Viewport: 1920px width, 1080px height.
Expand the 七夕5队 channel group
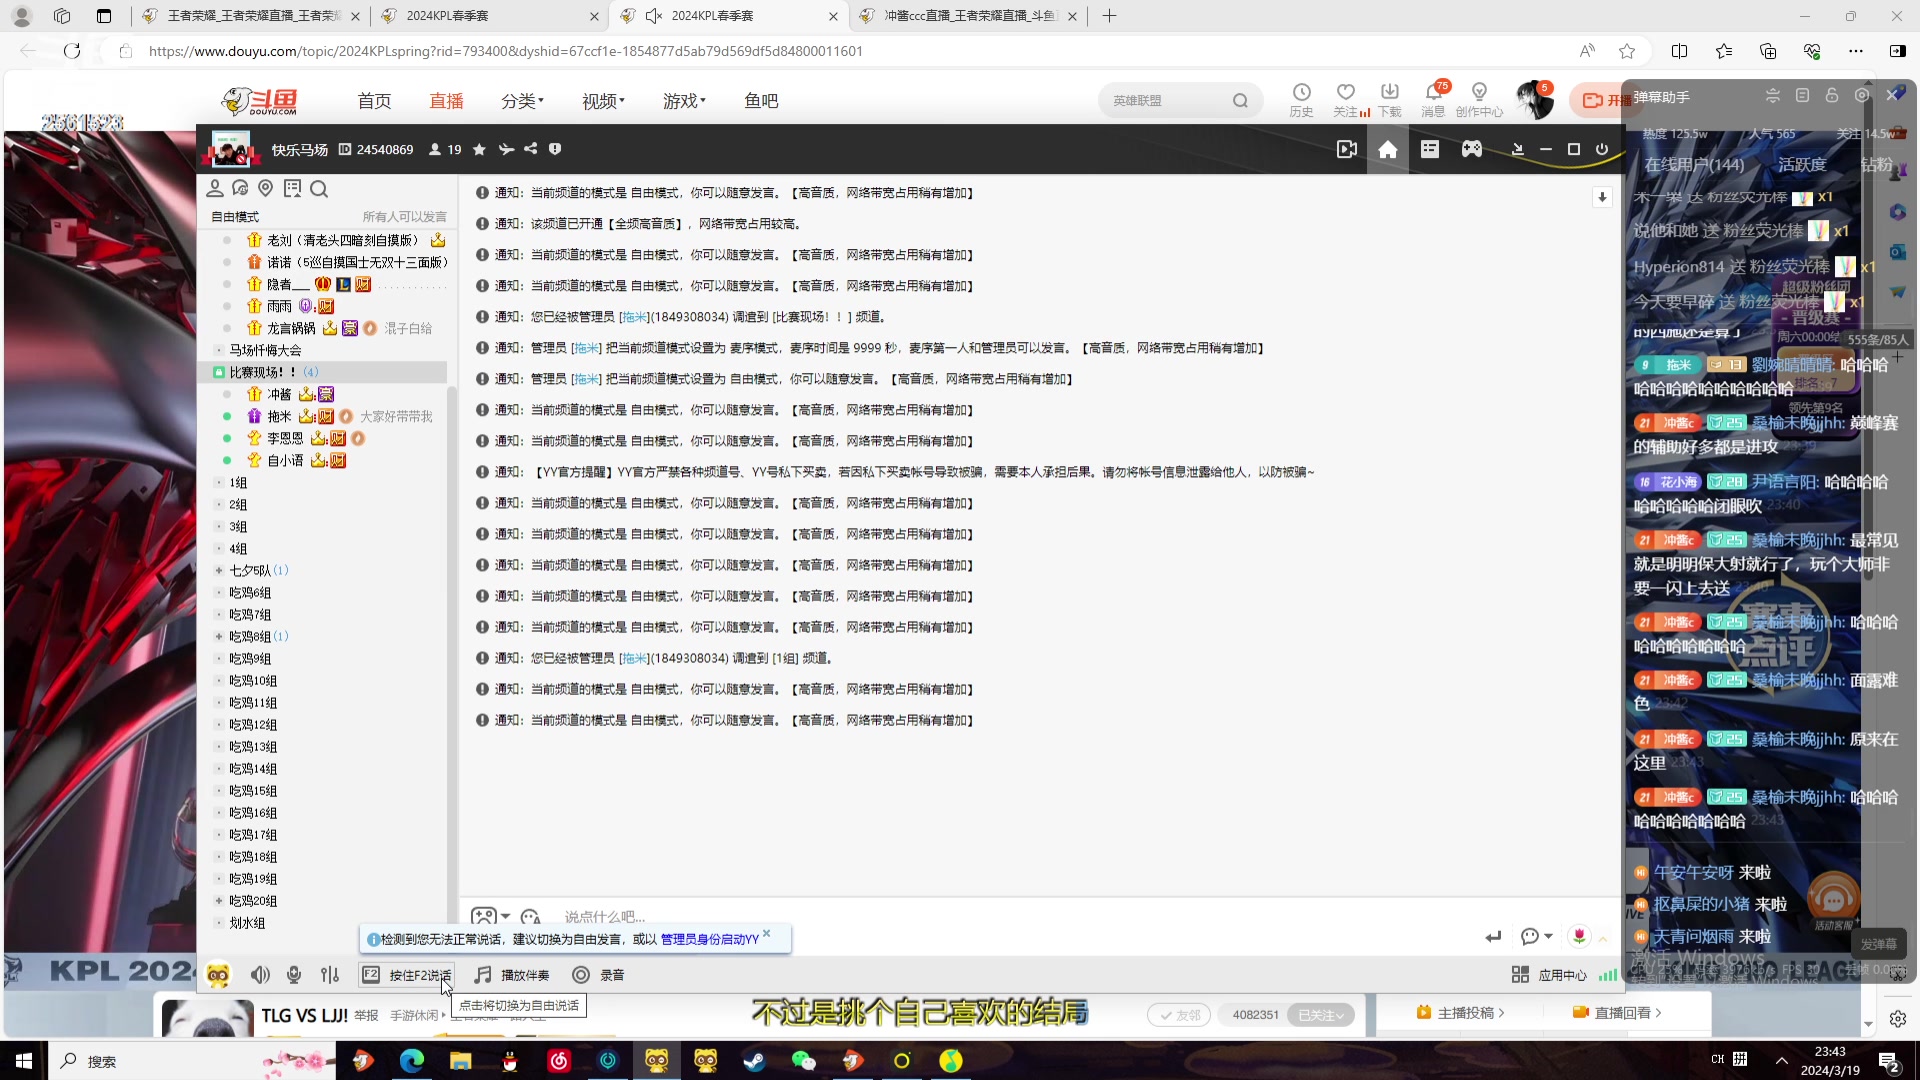[219, 571]
